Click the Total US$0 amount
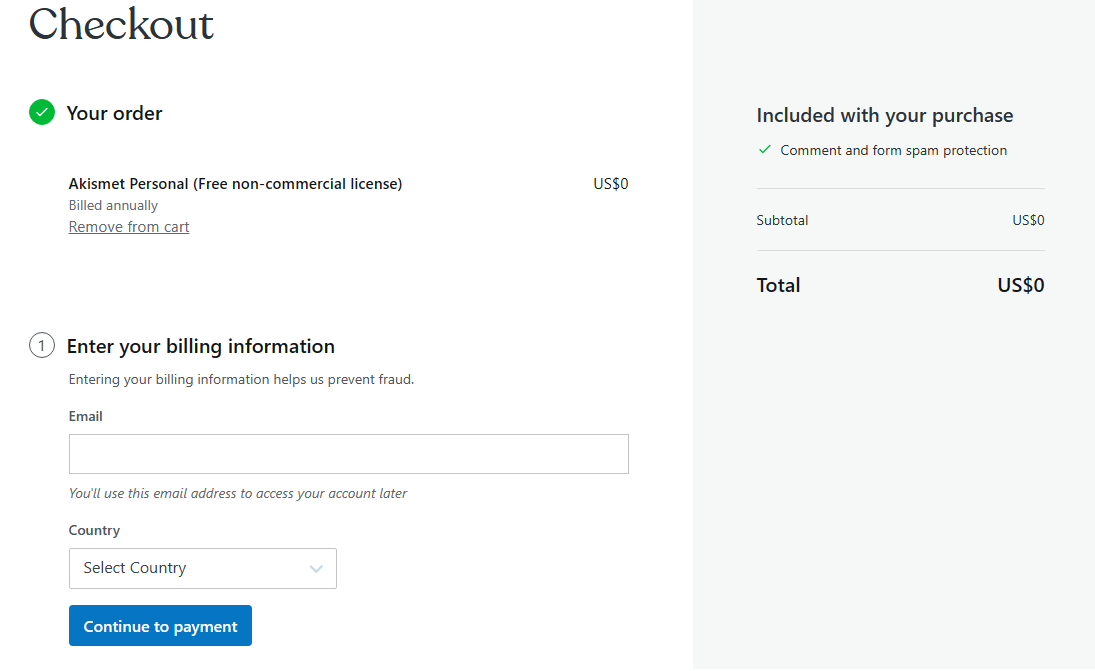This screenshot has height=671, width=1095. (x=1020, y=285)
